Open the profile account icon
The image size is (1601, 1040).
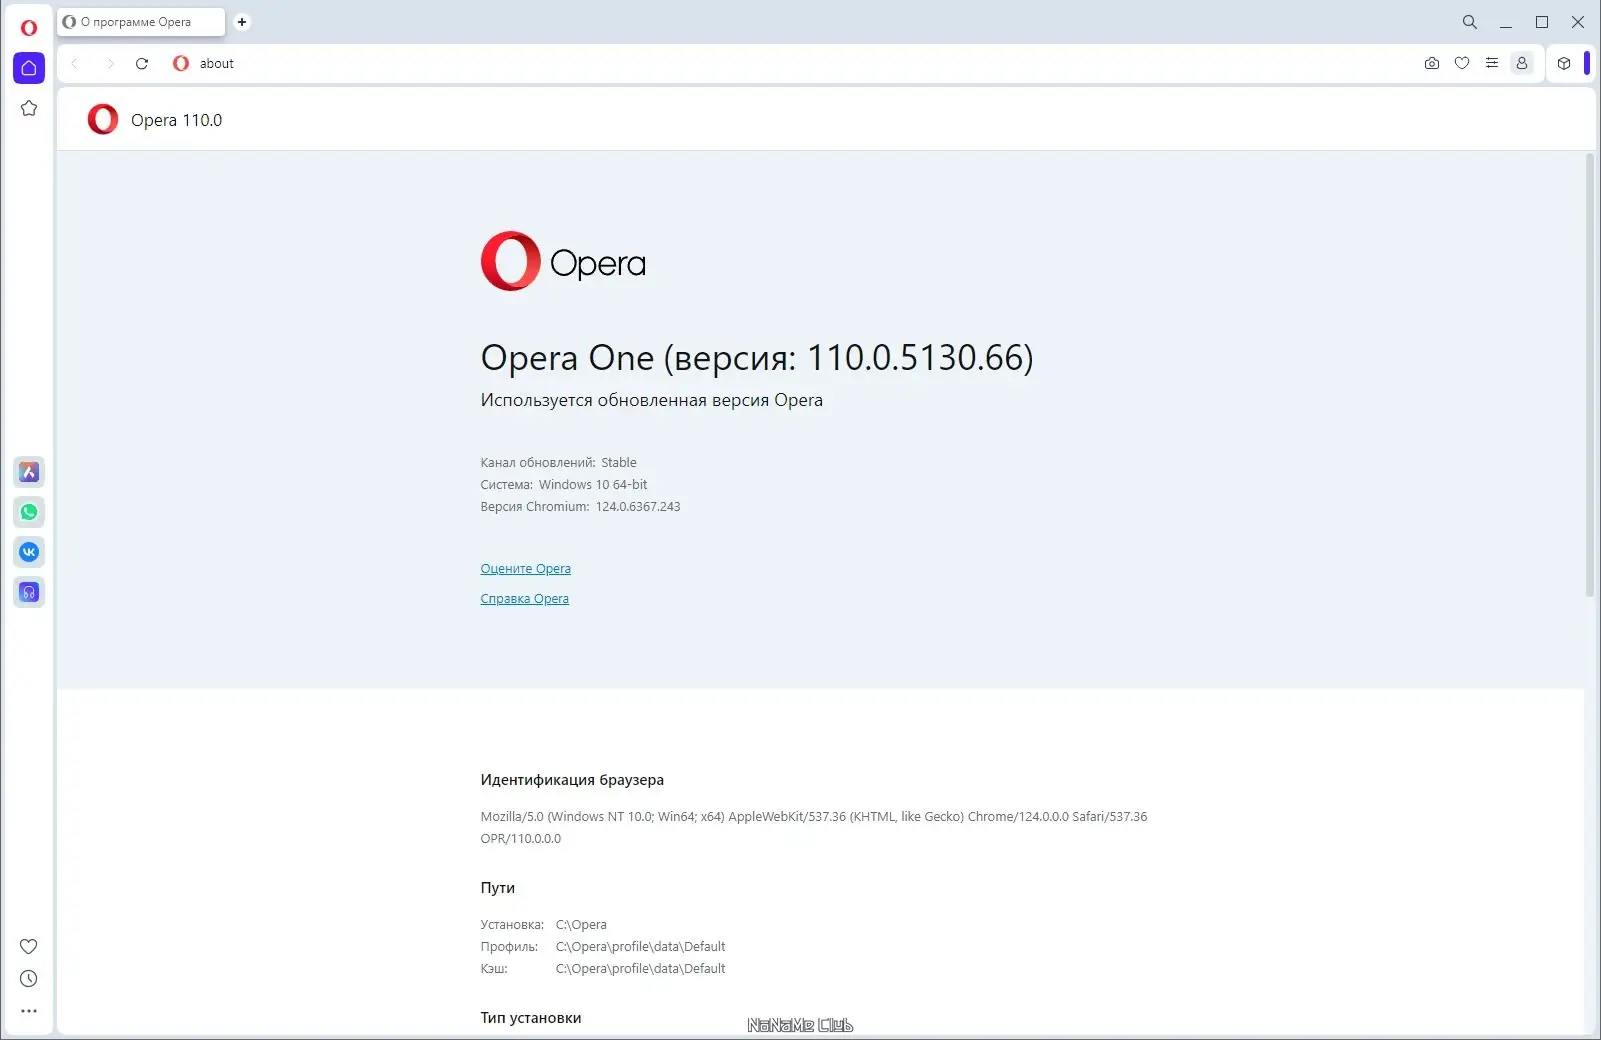click(1522, 63)
